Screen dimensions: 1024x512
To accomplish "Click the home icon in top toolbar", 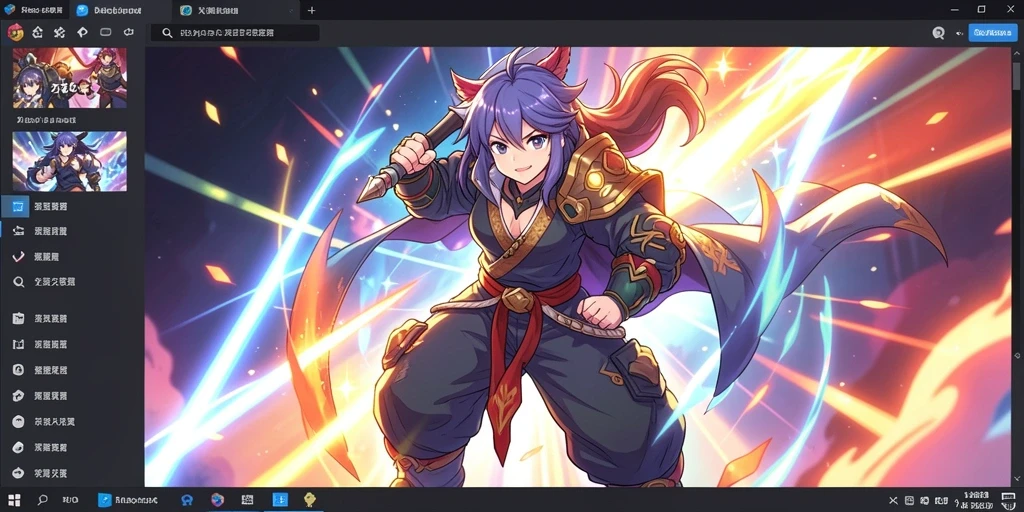I will [x=38, y=32].
